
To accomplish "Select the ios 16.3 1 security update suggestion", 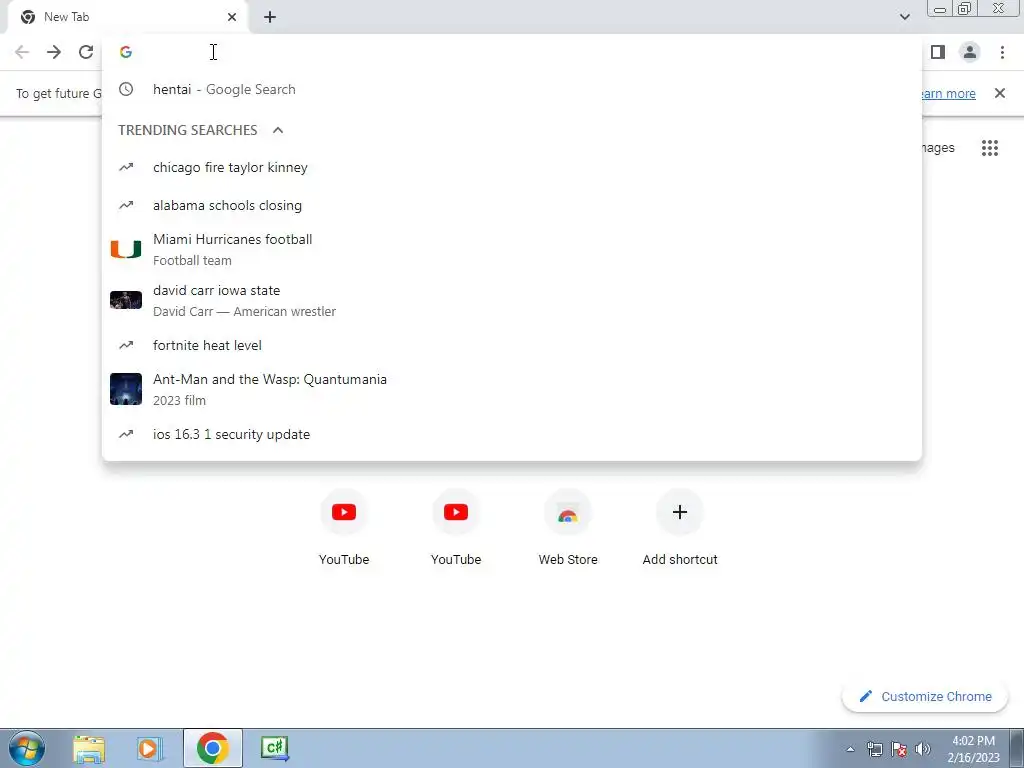I will (x=512, y=434).
